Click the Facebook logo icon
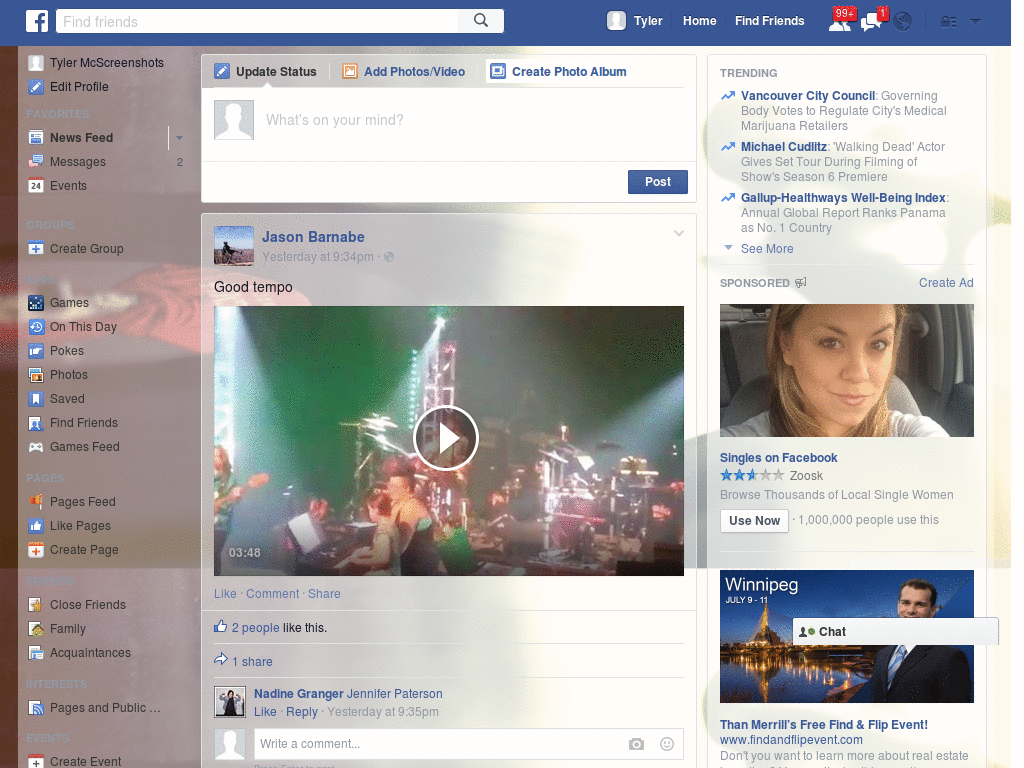This screenshot has width=1024, height=768. [37, 21]
